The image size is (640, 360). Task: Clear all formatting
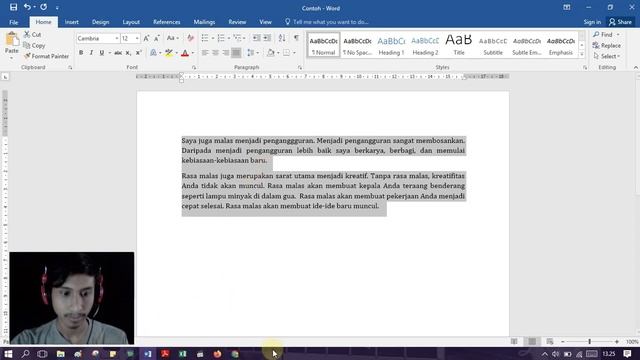tap(190, 38)
